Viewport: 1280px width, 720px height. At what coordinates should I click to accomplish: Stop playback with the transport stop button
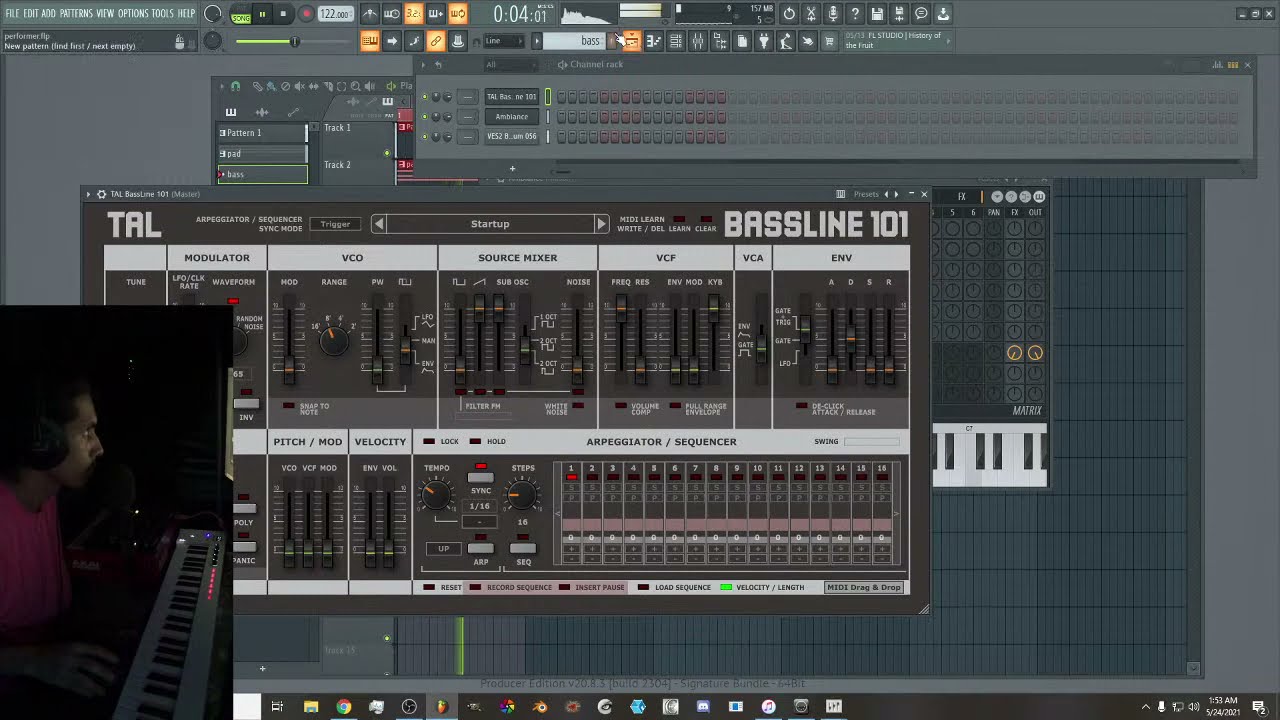283,15
